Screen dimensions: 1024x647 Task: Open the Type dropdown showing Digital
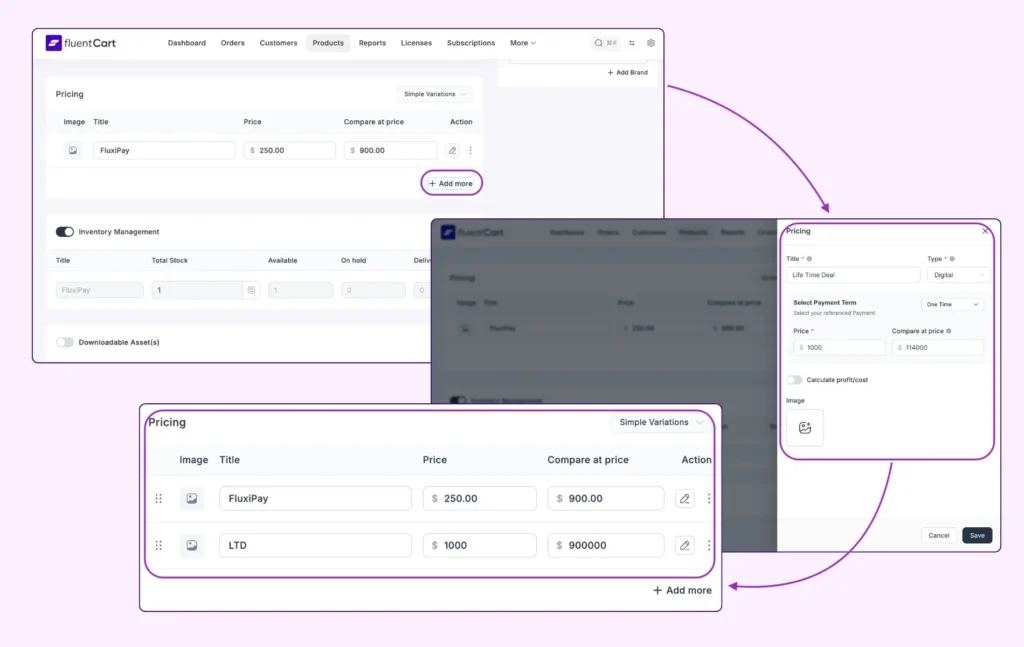[x=958, y=274]
